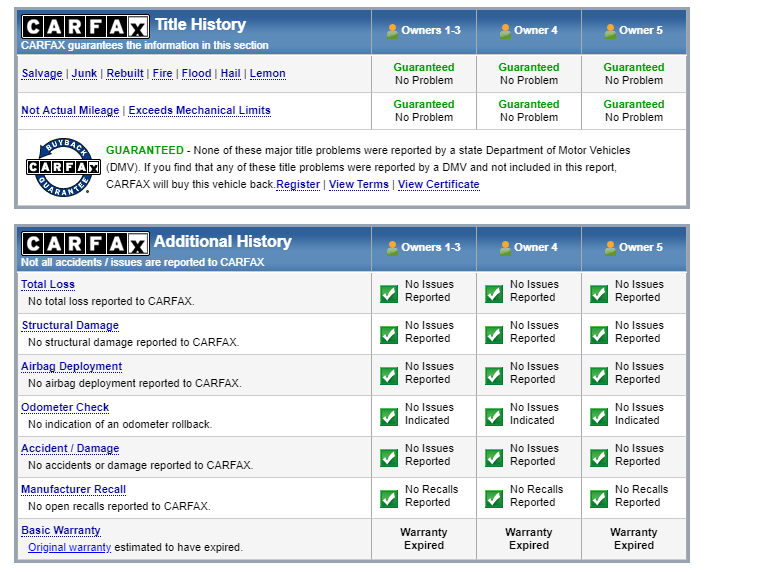Click the Owners 1-3 person icon in Title History
The image size is (760, 572).
[x=392, y=31]
